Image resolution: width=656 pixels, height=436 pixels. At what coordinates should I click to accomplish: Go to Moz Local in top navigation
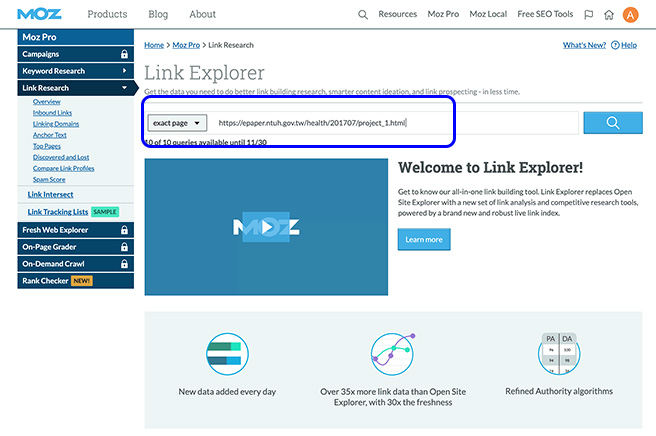click(x=488, y=14)
